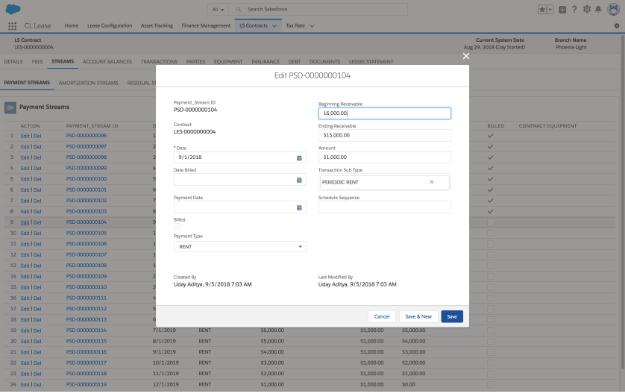Click the Save & New button
This screenshot has width=625, height=392.
tap(419, 316)
